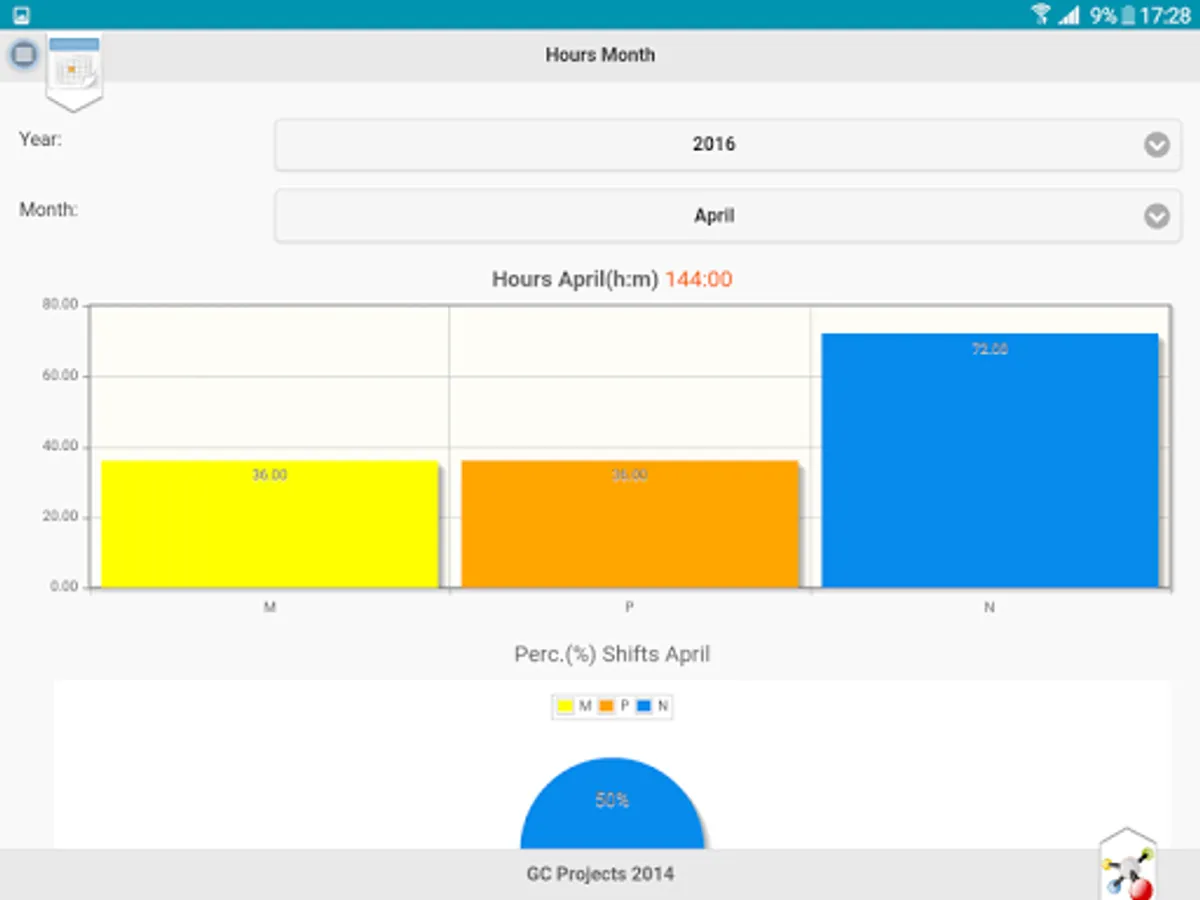
Task: Click the 72.00 label on the N bar
Action: pyautogui.click(x=990, y=349)
